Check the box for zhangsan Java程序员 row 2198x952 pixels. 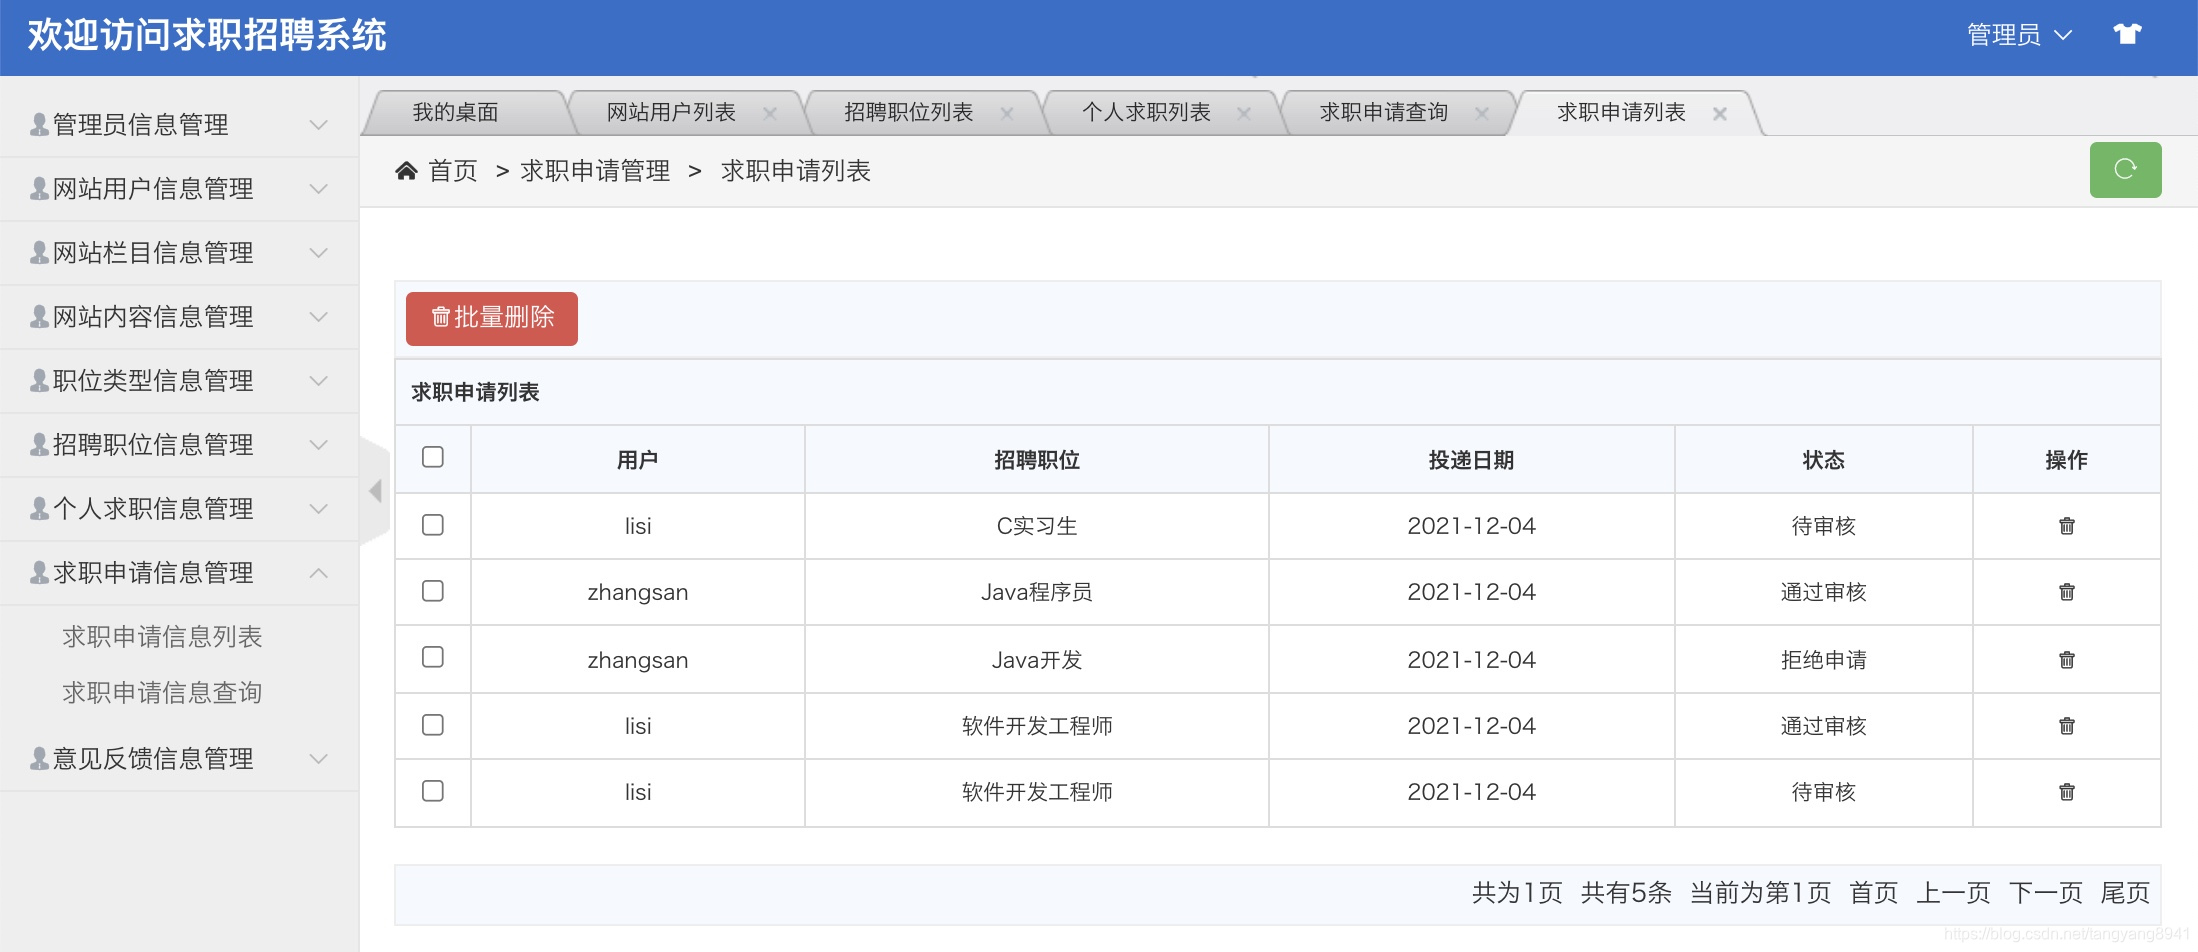[x=433, y=591]
